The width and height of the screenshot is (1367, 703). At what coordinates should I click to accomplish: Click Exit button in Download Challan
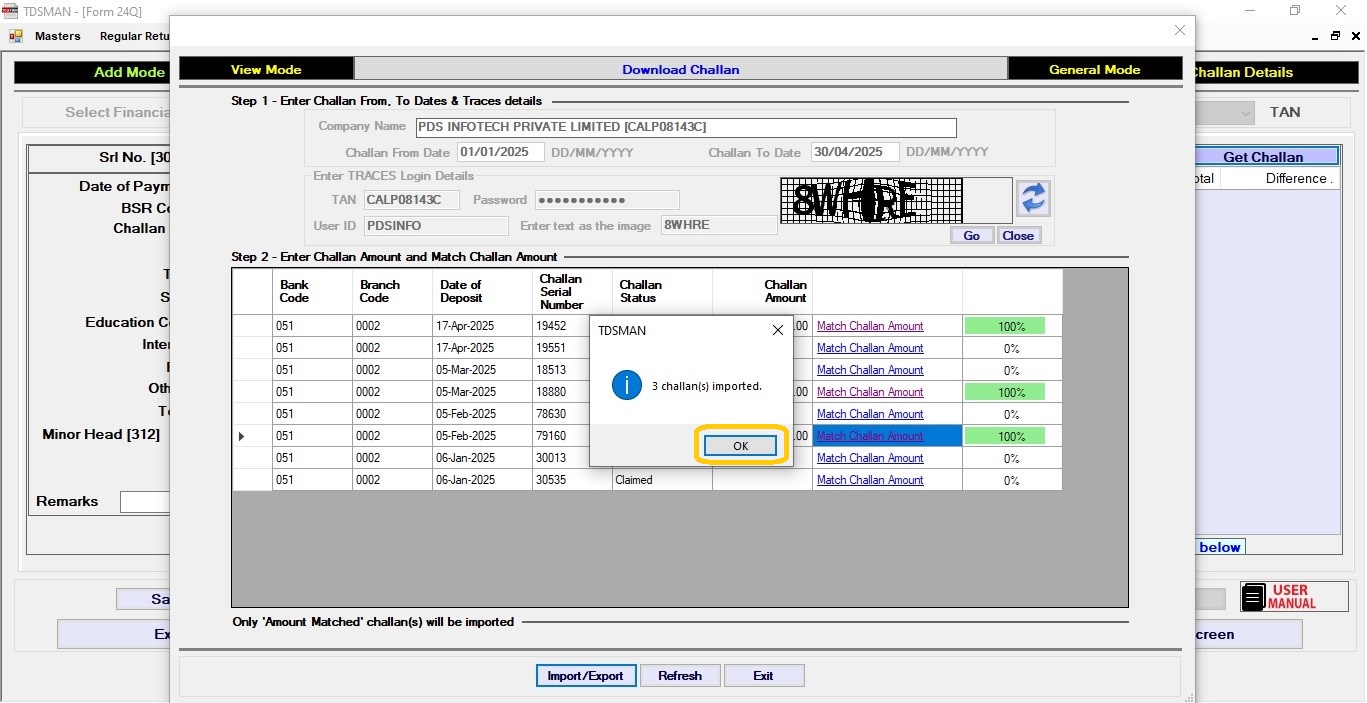(763, 676)
